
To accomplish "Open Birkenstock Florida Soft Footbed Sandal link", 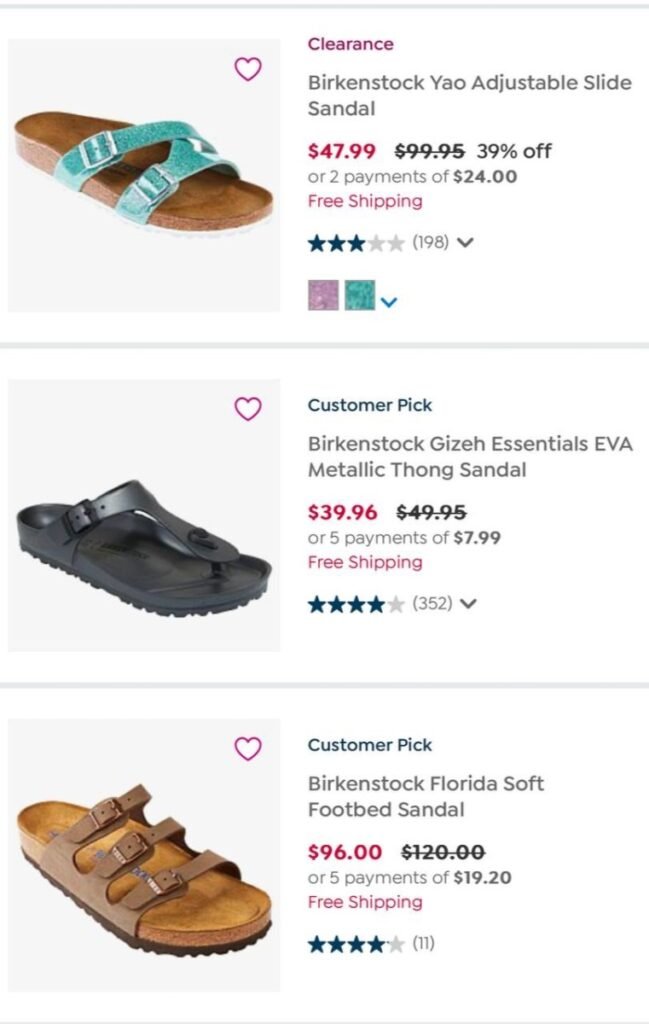I will click(x=426, y=796).
